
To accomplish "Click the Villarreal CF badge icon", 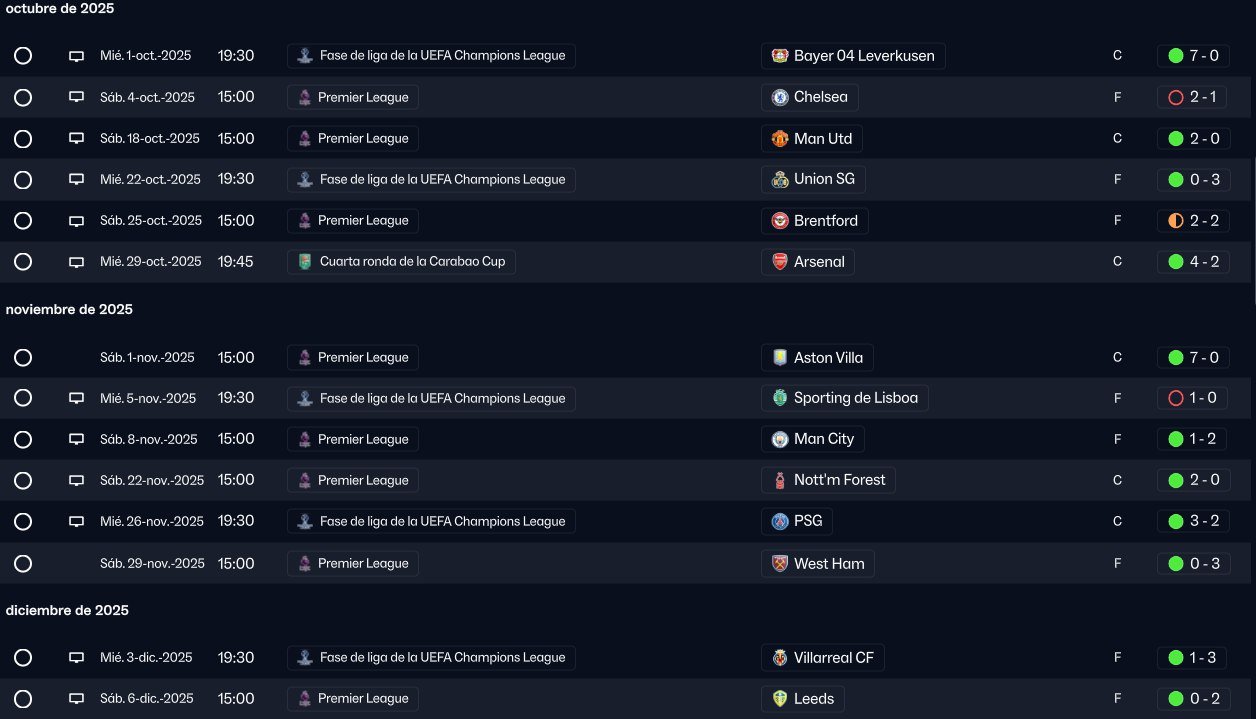I will click(x=780, y=658).
